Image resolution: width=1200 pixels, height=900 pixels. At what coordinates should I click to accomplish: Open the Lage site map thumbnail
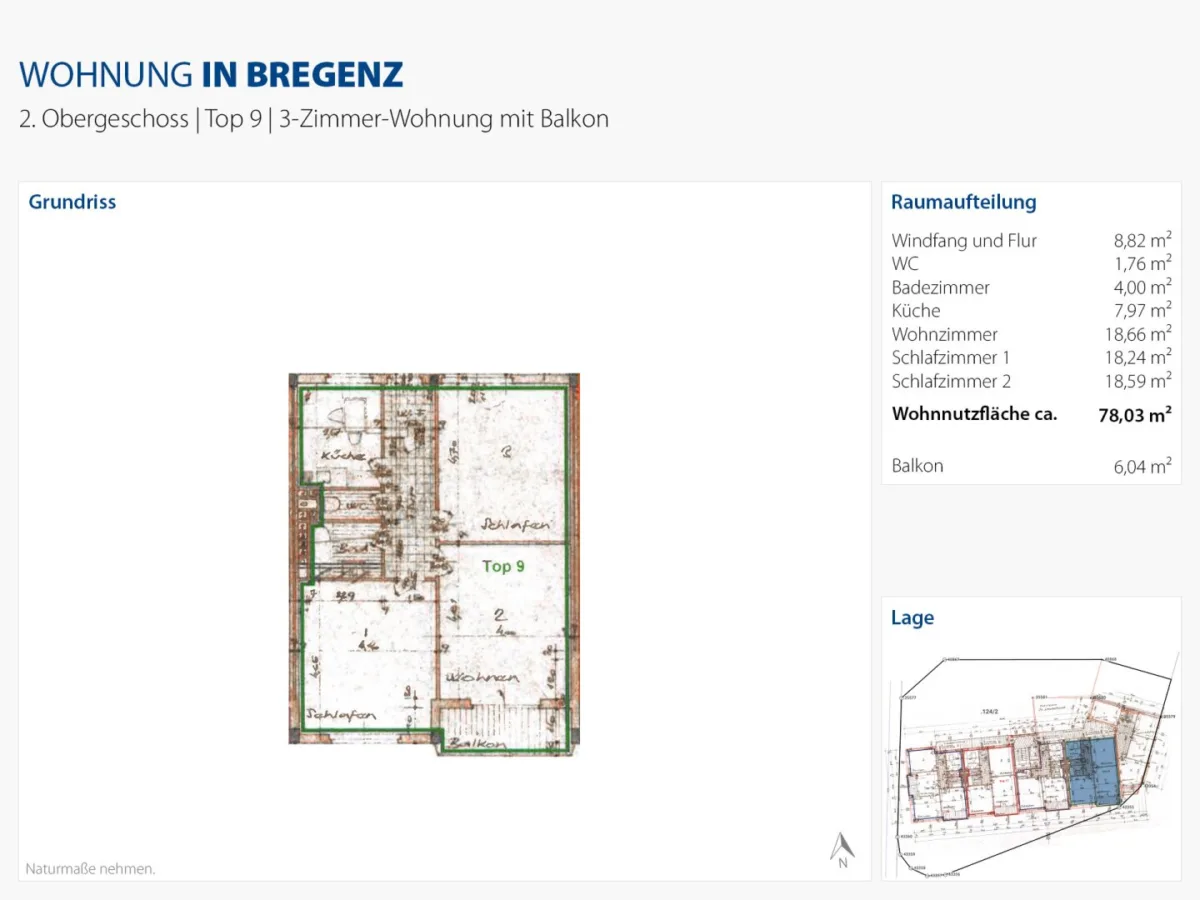(x=1032, y=765)
